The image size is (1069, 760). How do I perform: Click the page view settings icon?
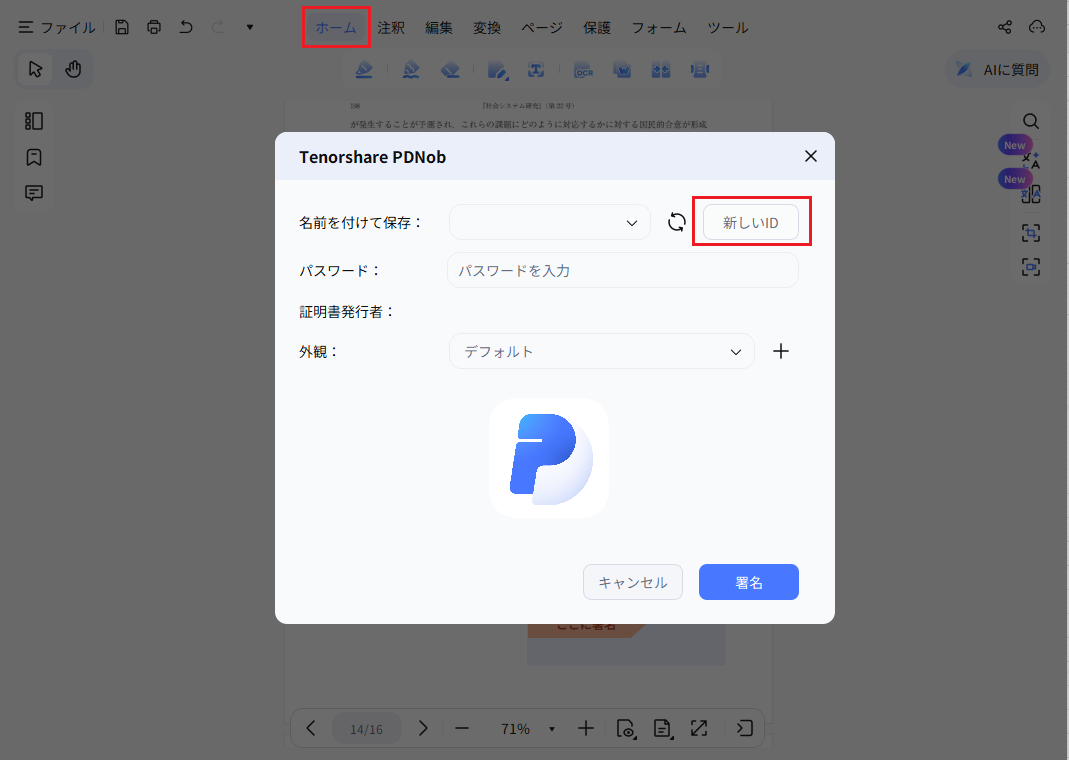coord(626,729)
